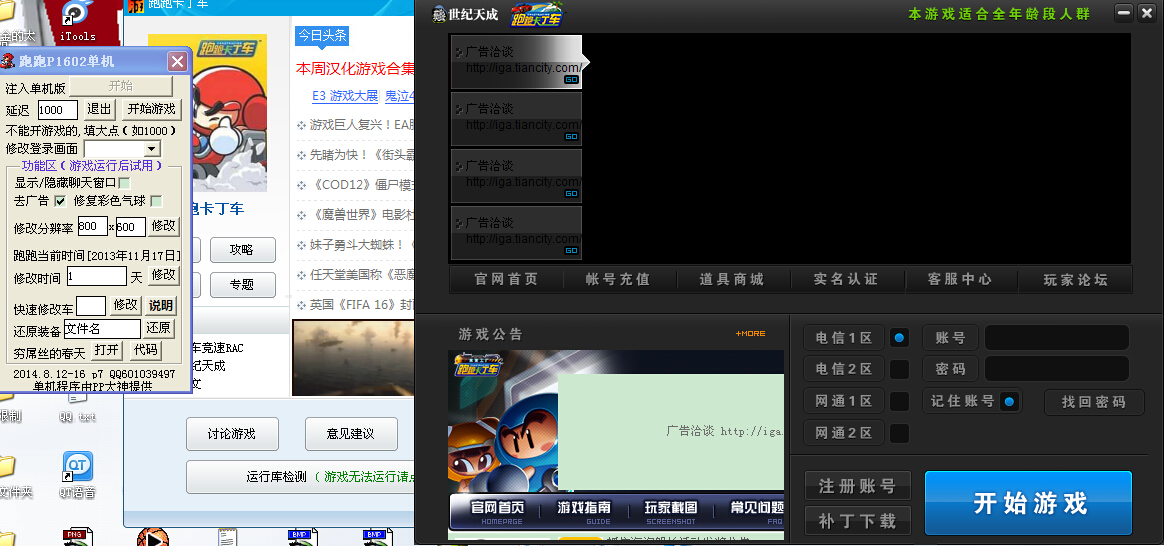
Task: Select the 电信1区 server radio
Action: 899,337
